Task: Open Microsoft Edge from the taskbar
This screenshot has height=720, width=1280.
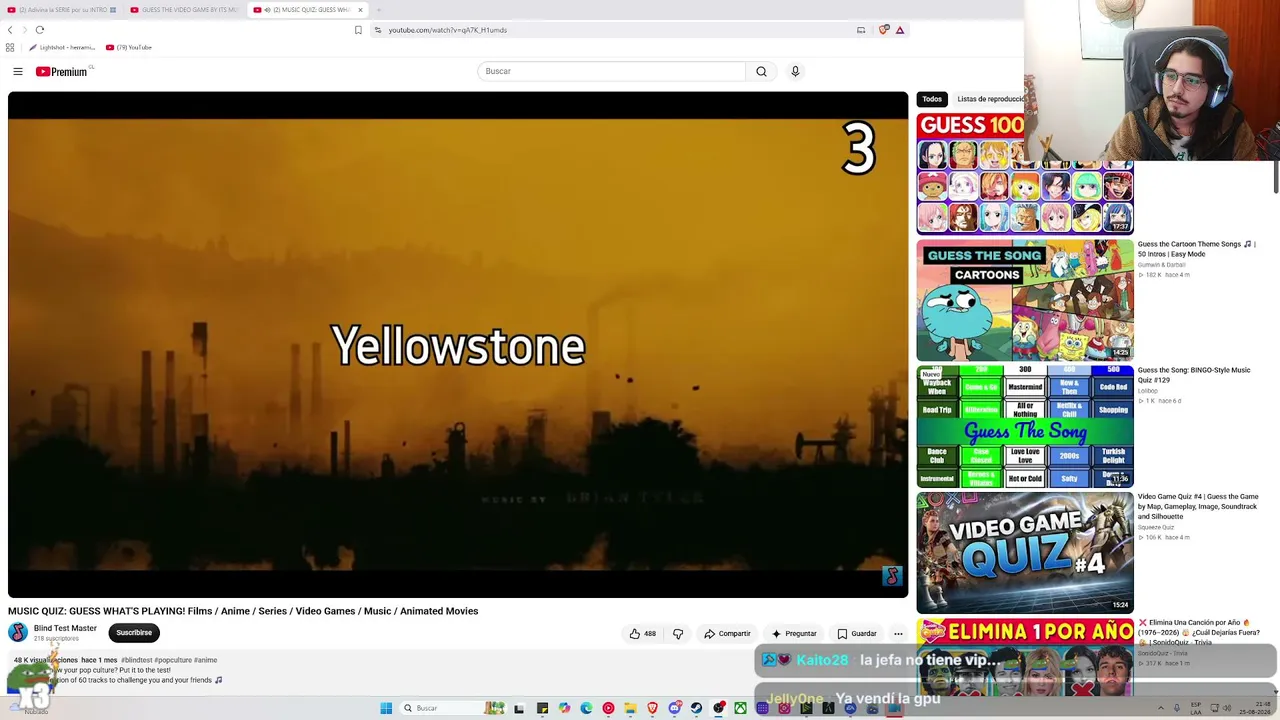Action: (x=586, y=708)
